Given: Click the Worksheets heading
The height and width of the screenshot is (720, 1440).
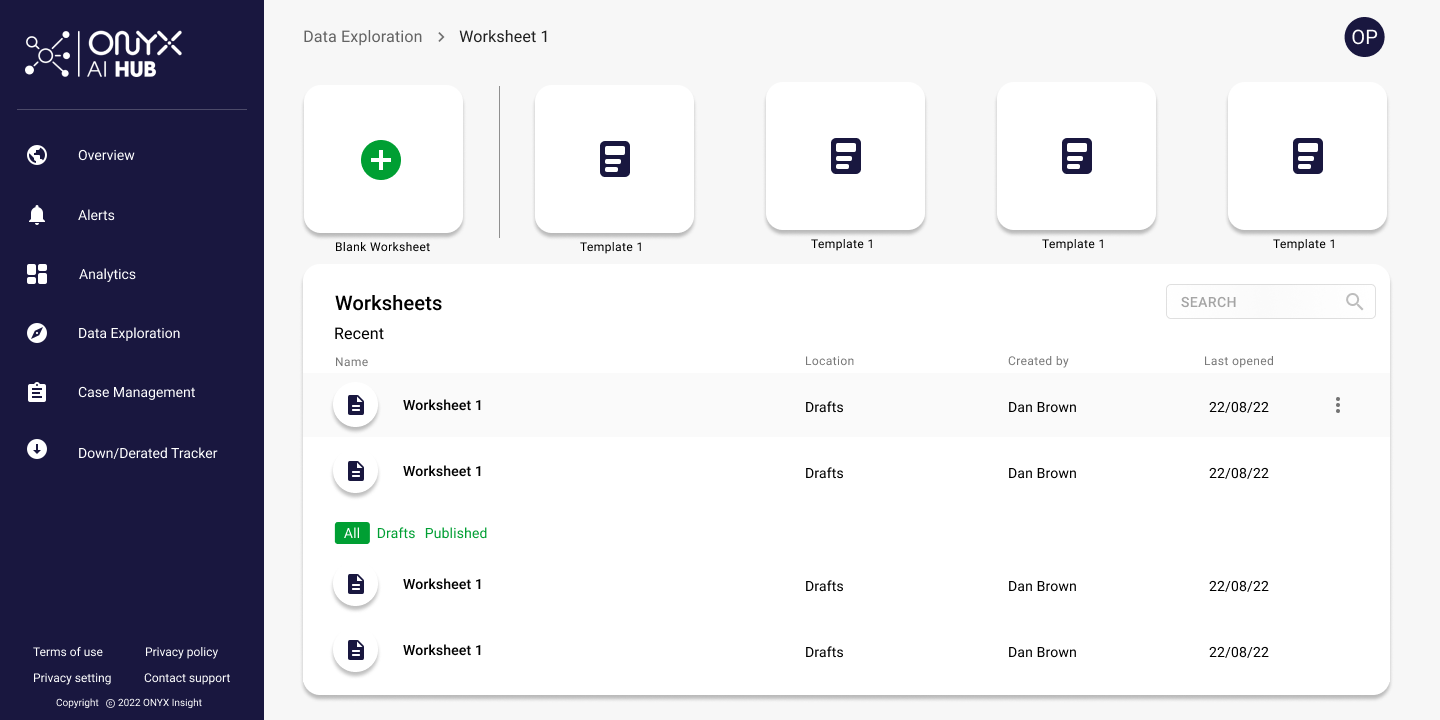Looking at the screenshot, I should coord(388,303).
